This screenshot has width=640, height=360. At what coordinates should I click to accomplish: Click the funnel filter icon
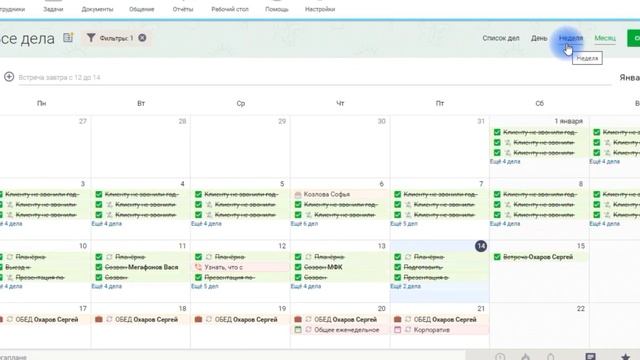[x=91, y=38]
